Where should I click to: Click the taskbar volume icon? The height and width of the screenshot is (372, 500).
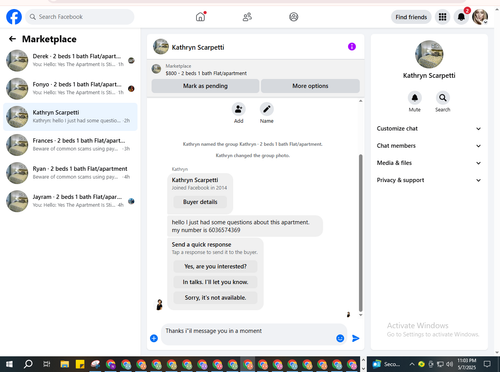pyautogui.click(x=449, y=364)
